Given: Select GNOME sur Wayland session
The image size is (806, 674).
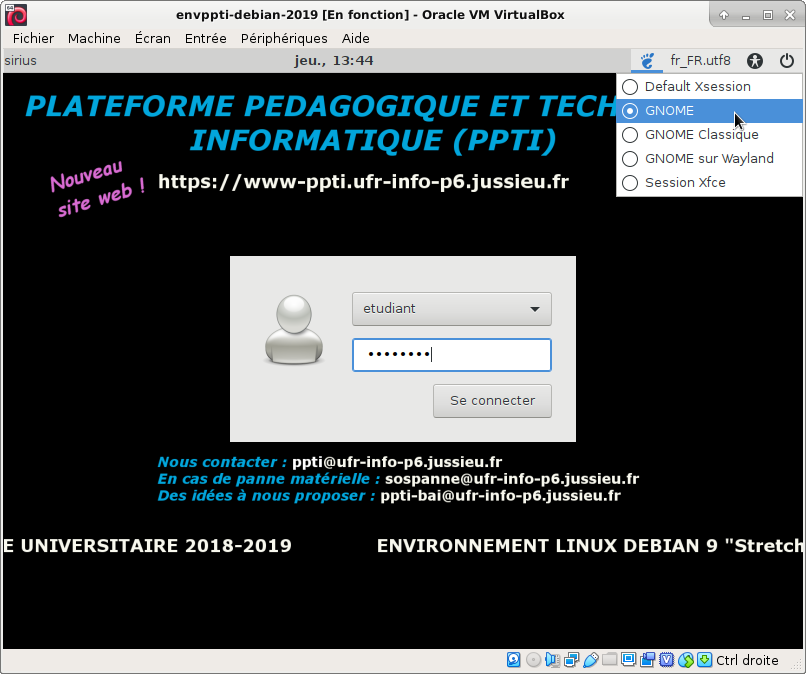Looking at the screenshot, I should (x=709, y=159).
